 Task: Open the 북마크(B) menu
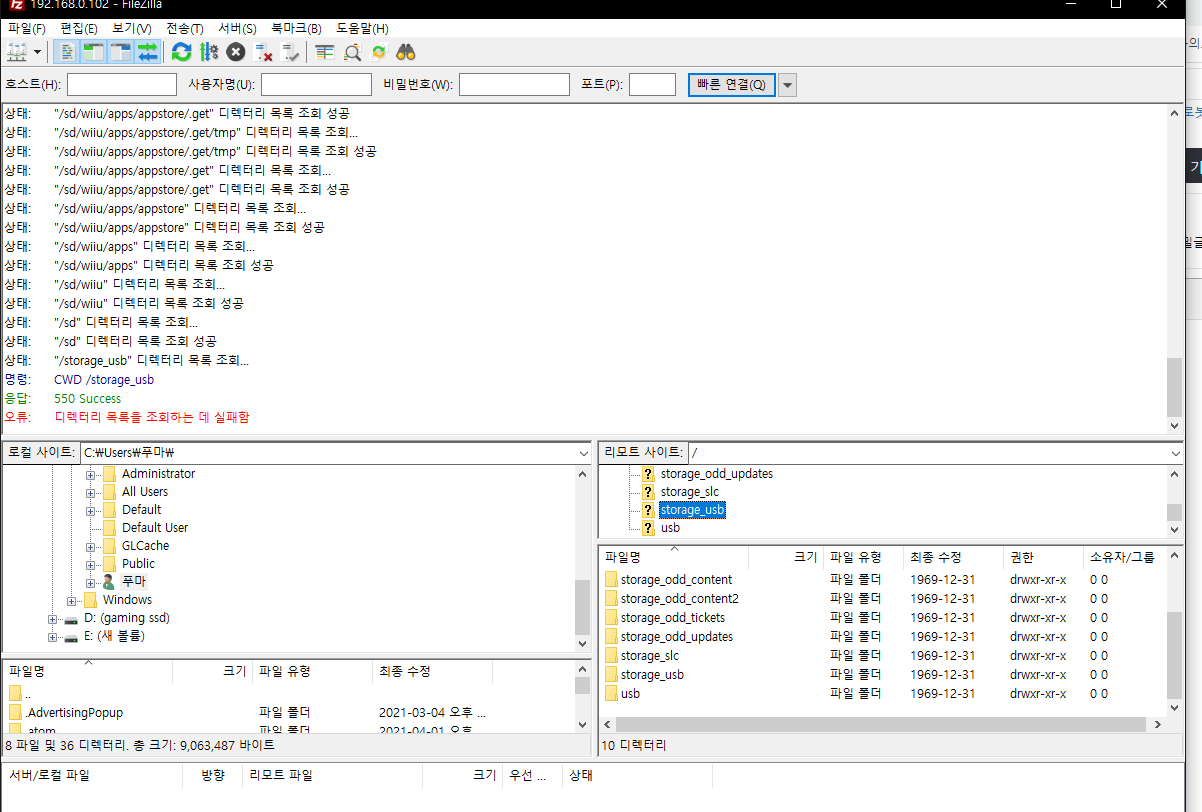(296, 28)
